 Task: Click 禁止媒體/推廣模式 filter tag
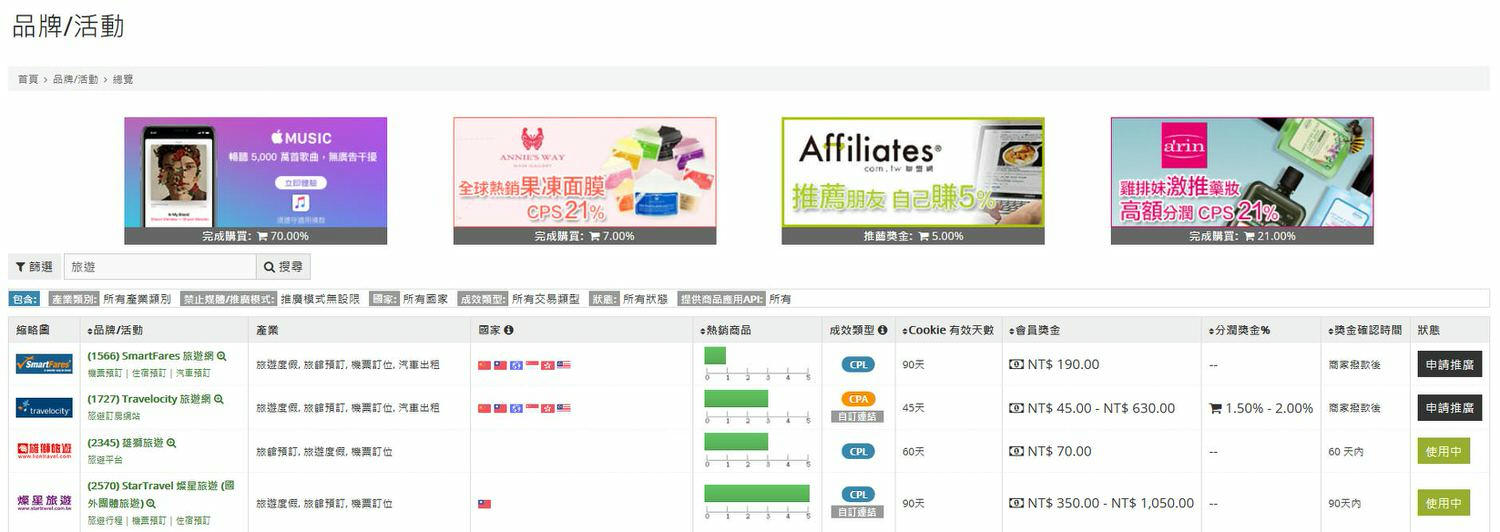[x=229, y=299]
